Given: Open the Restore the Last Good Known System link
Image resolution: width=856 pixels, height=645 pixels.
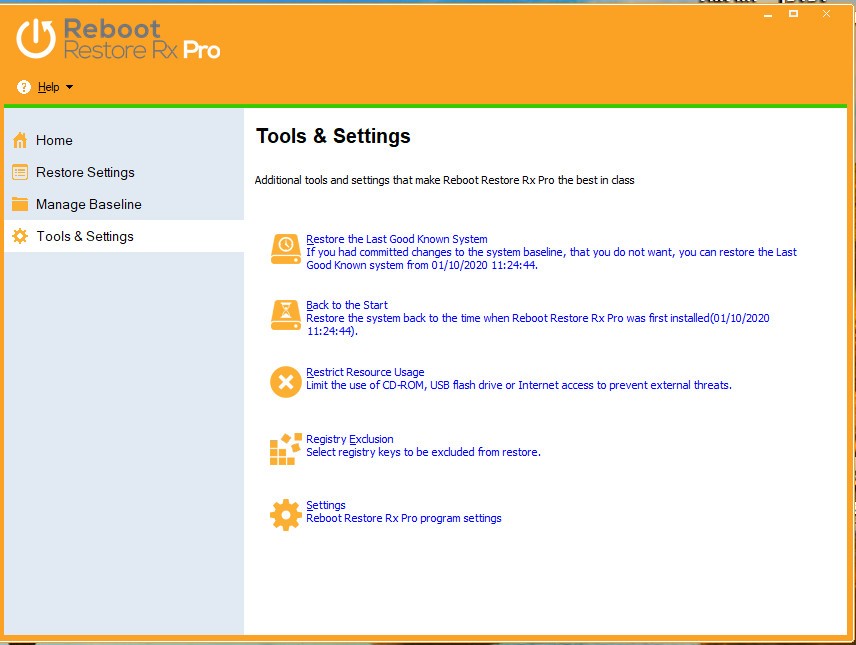Looking at the screenshot, I should point(397,239).
